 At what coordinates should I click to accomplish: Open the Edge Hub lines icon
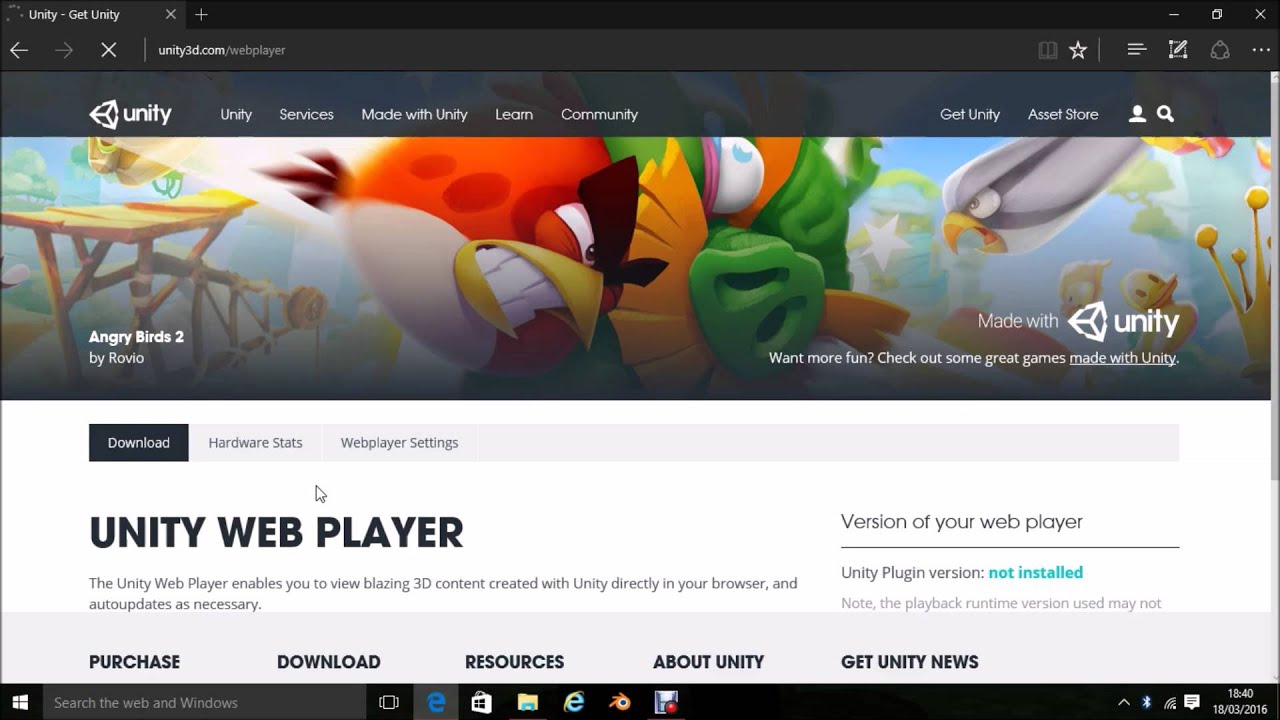click(x=1136, y=49)
